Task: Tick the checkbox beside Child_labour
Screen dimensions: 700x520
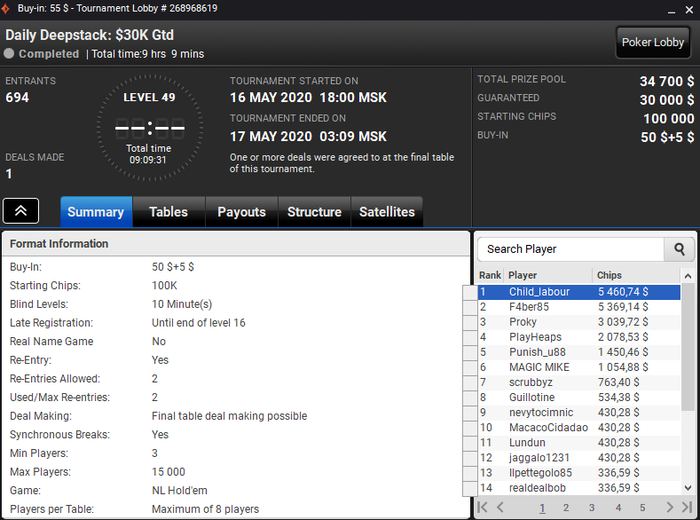Action: (x=470, y=292)
